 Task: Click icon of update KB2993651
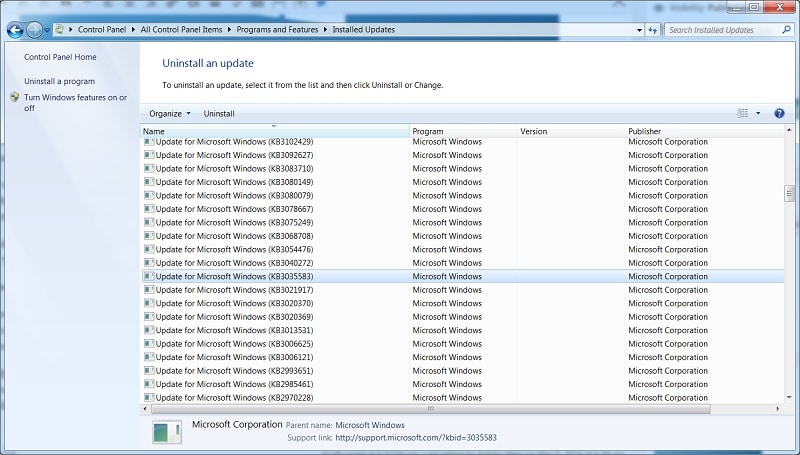(x=149, y=371)
